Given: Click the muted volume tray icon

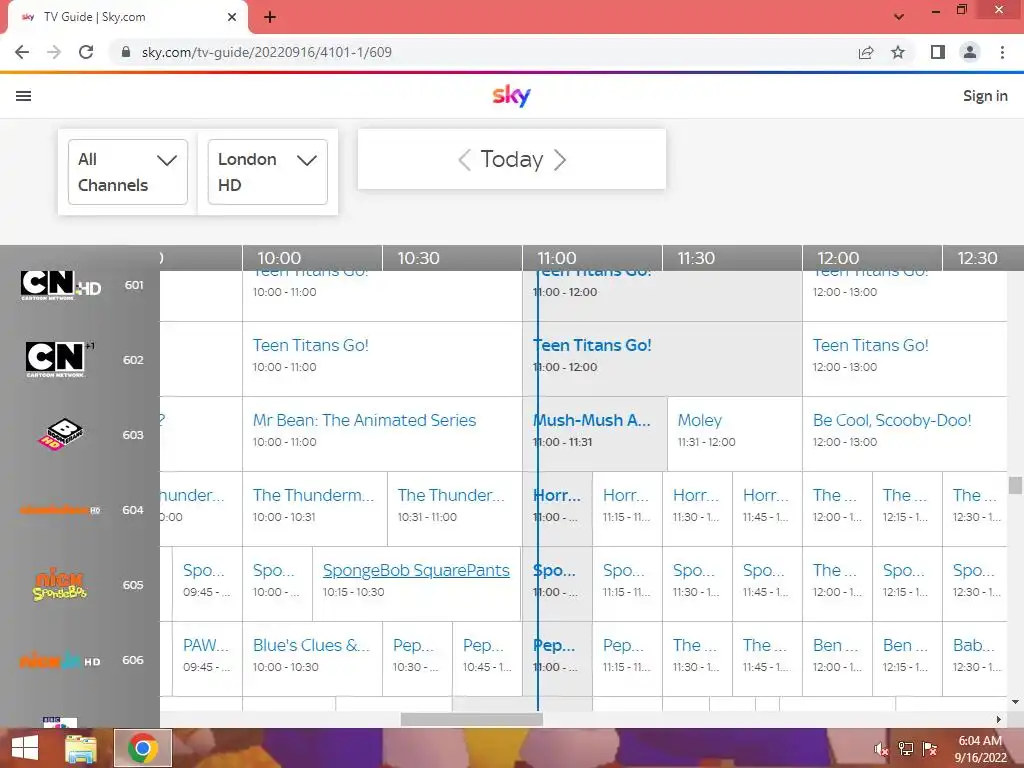Looking at the screenshot, I should pyautogui.click(x=881, y=749).
